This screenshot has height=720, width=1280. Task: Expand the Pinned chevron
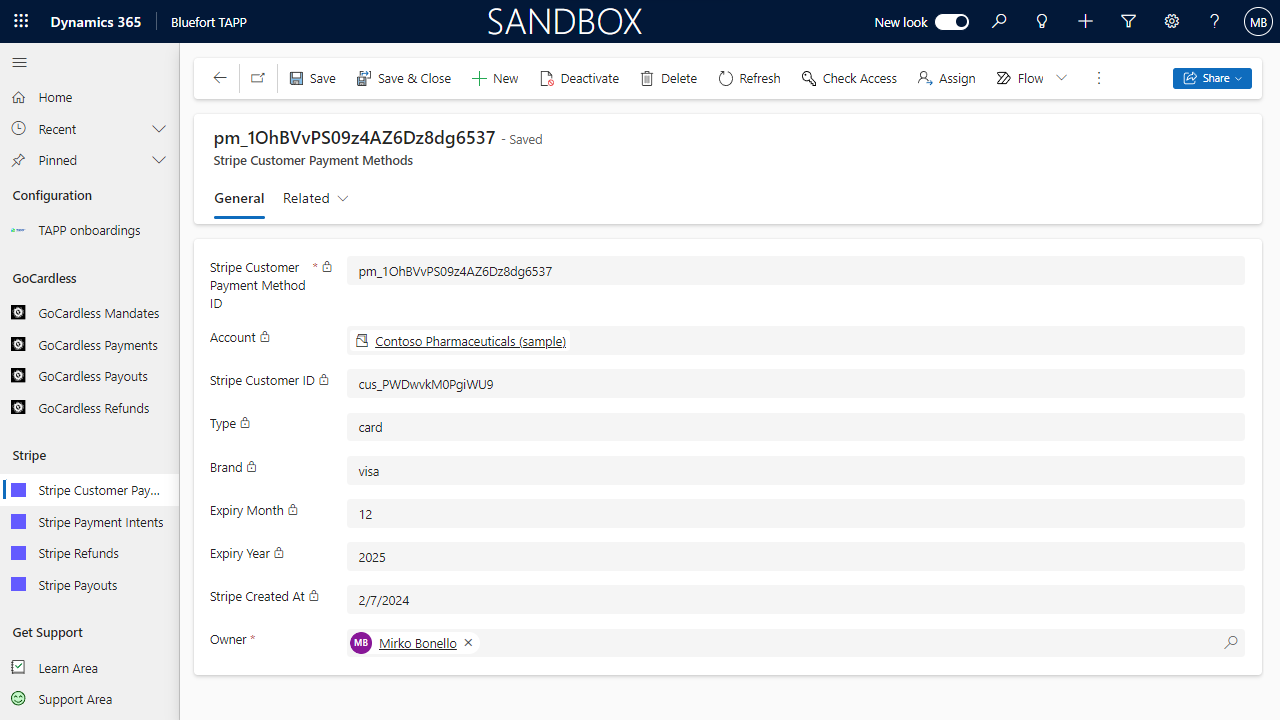point(159,160)
